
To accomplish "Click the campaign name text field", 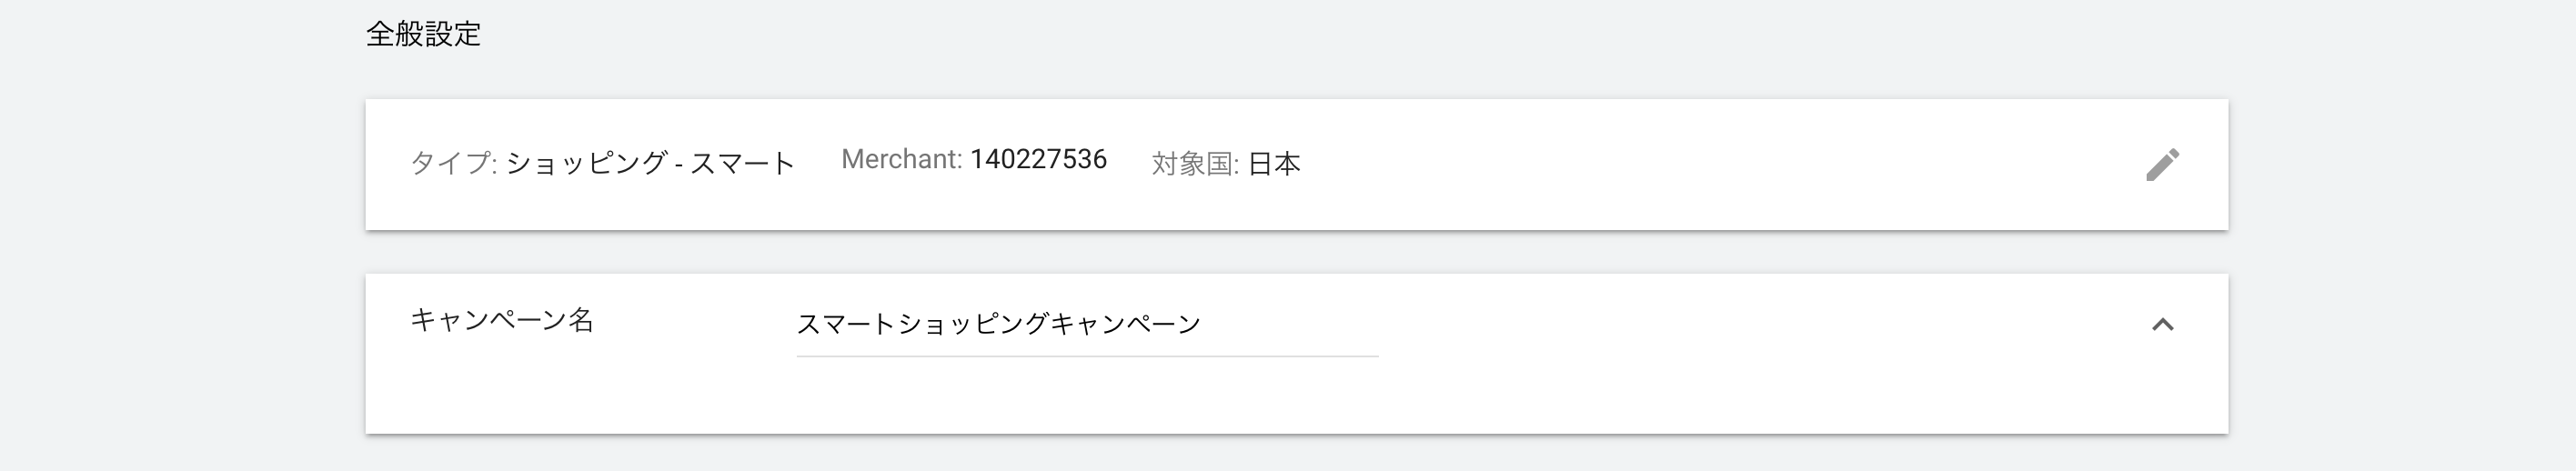I will coord(1086,324).
